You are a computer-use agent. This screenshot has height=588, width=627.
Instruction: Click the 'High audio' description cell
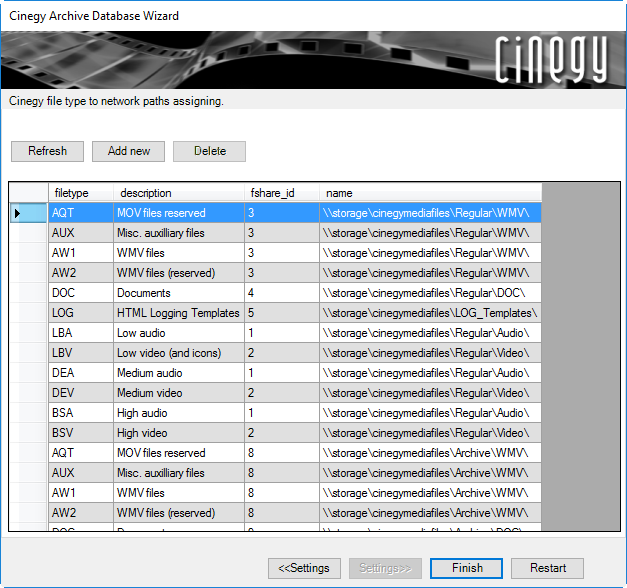tap(179, 413)
